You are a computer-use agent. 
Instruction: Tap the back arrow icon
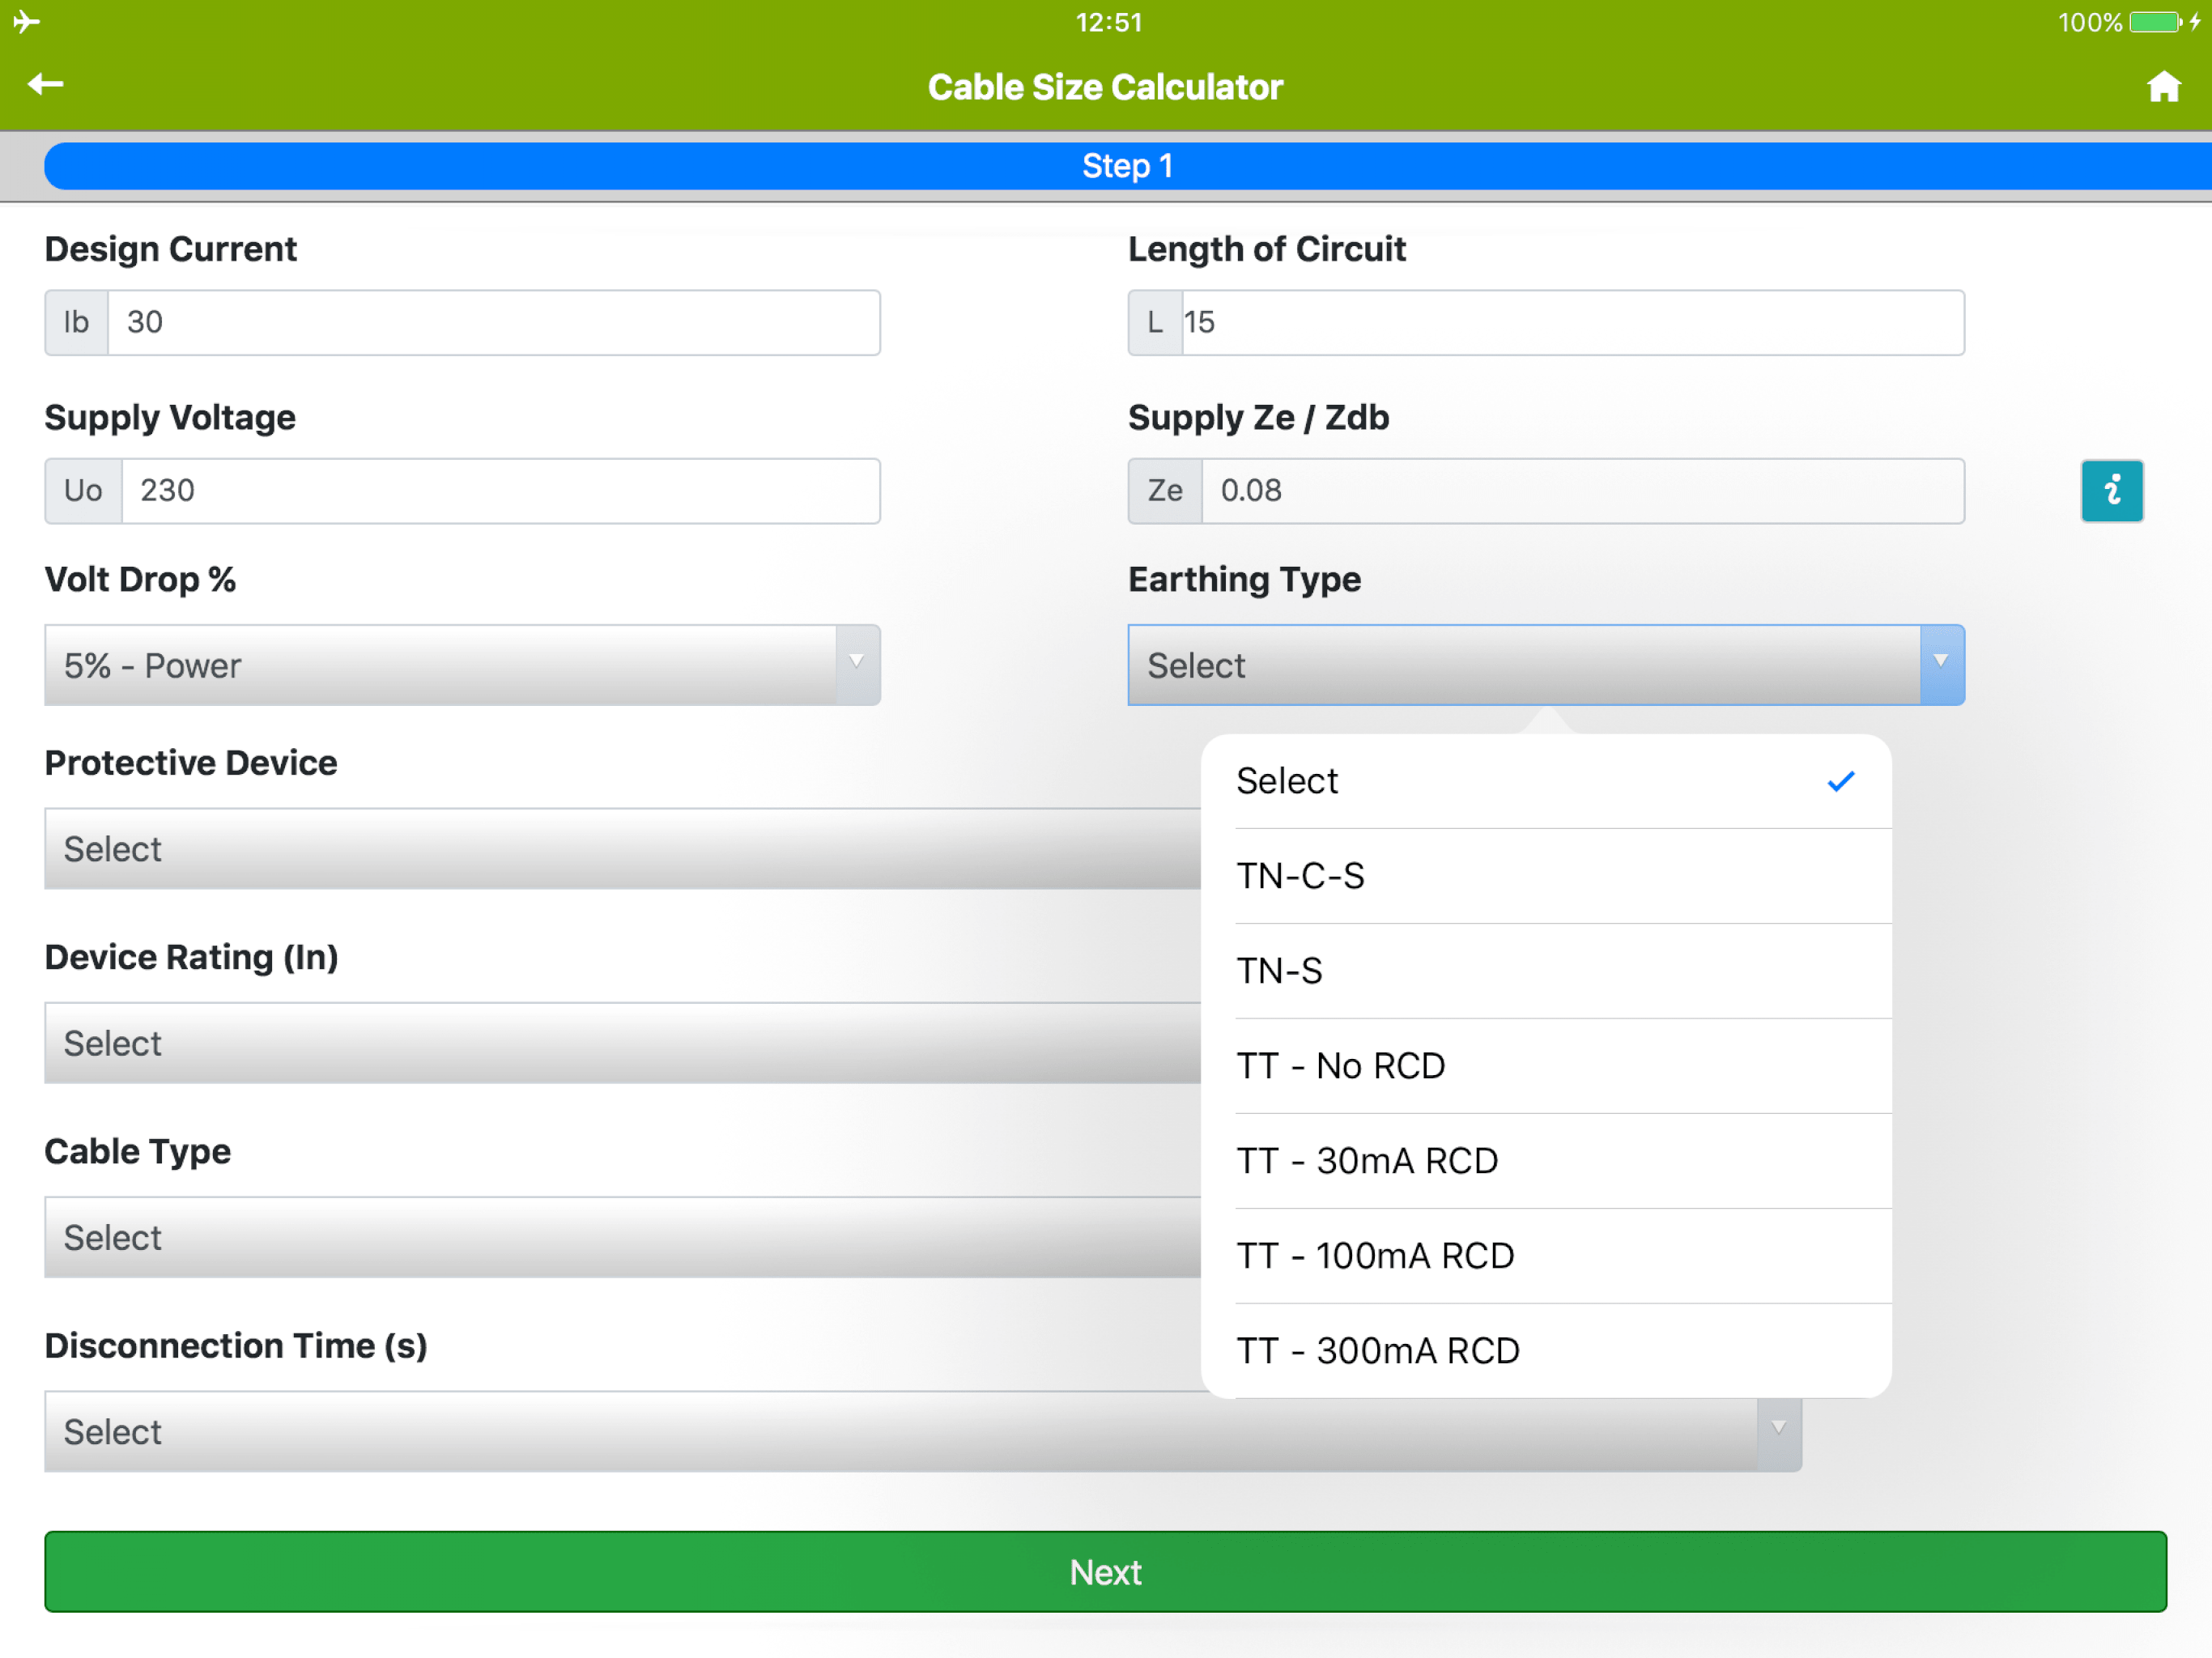[x=45, y=85]
